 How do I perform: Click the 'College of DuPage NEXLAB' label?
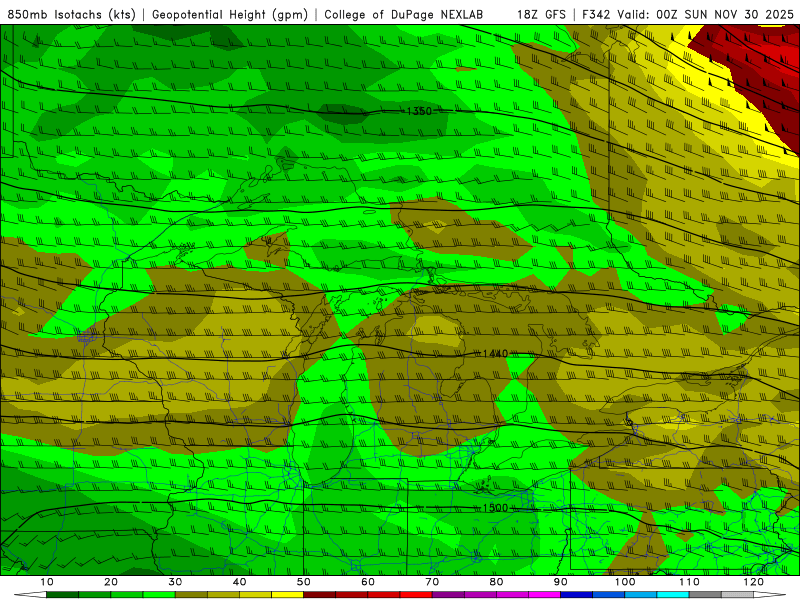[x=404, y=15]
